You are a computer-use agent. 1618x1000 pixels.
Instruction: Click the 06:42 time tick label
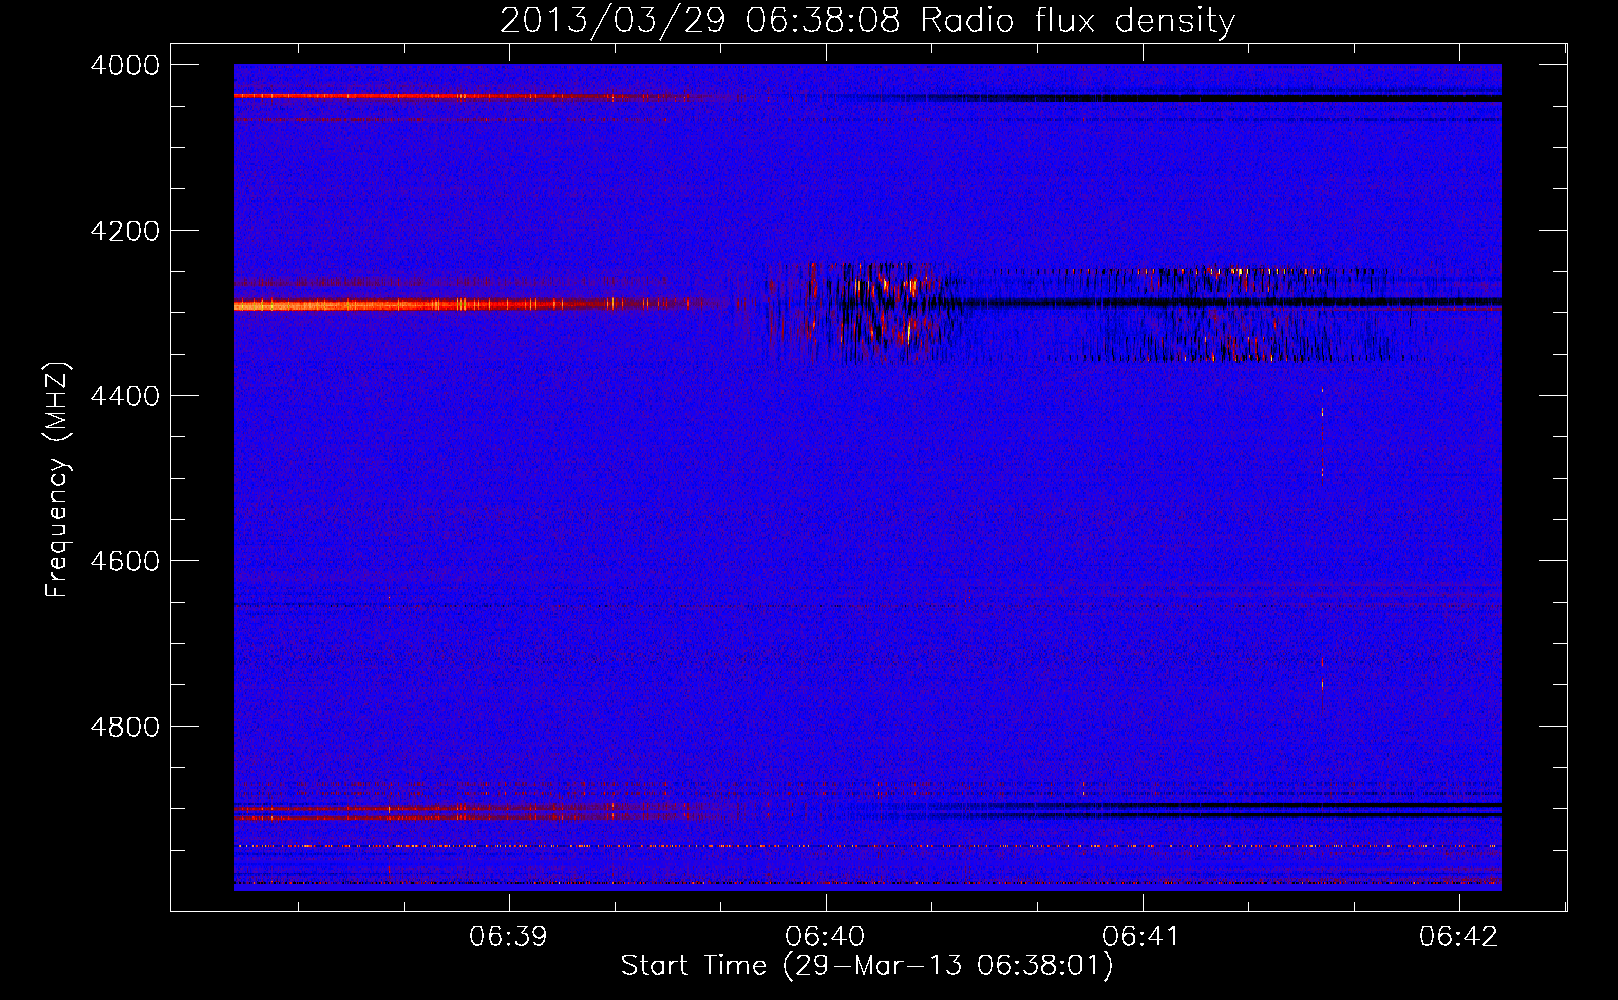(1459, 936)
